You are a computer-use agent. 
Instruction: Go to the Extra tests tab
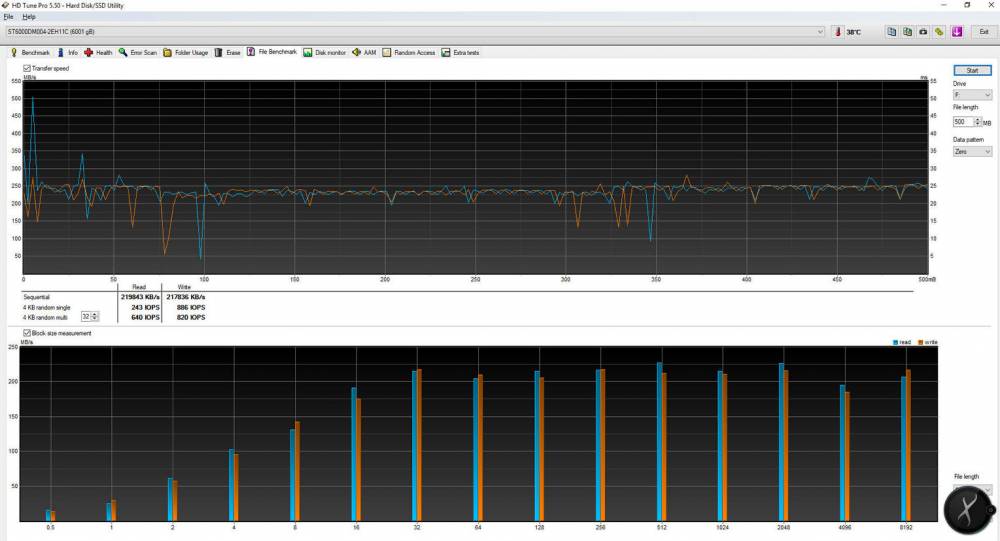click(460, 52)
